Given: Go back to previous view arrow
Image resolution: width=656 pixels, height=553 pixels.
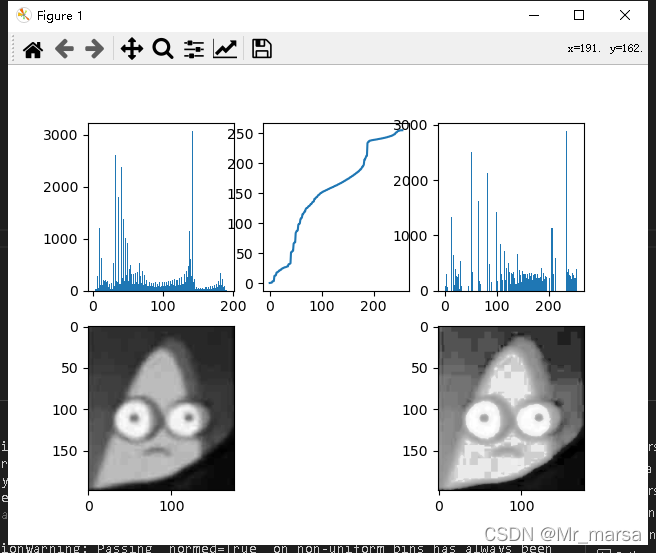Looking at the screenshot, I should tap(64, 49).
